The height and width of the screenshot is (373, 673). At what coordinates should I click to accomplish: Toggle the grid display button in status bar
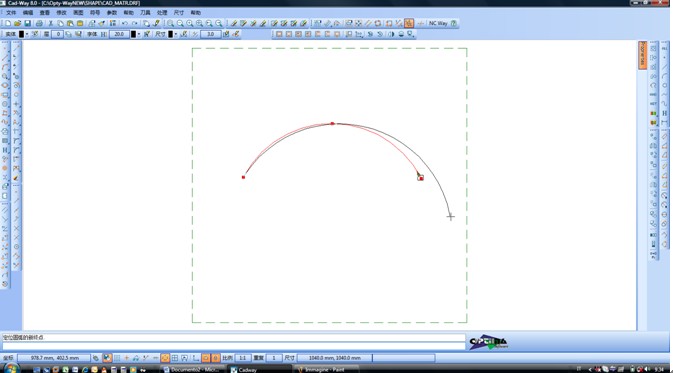pyautogui.click(x=175, y=358)
